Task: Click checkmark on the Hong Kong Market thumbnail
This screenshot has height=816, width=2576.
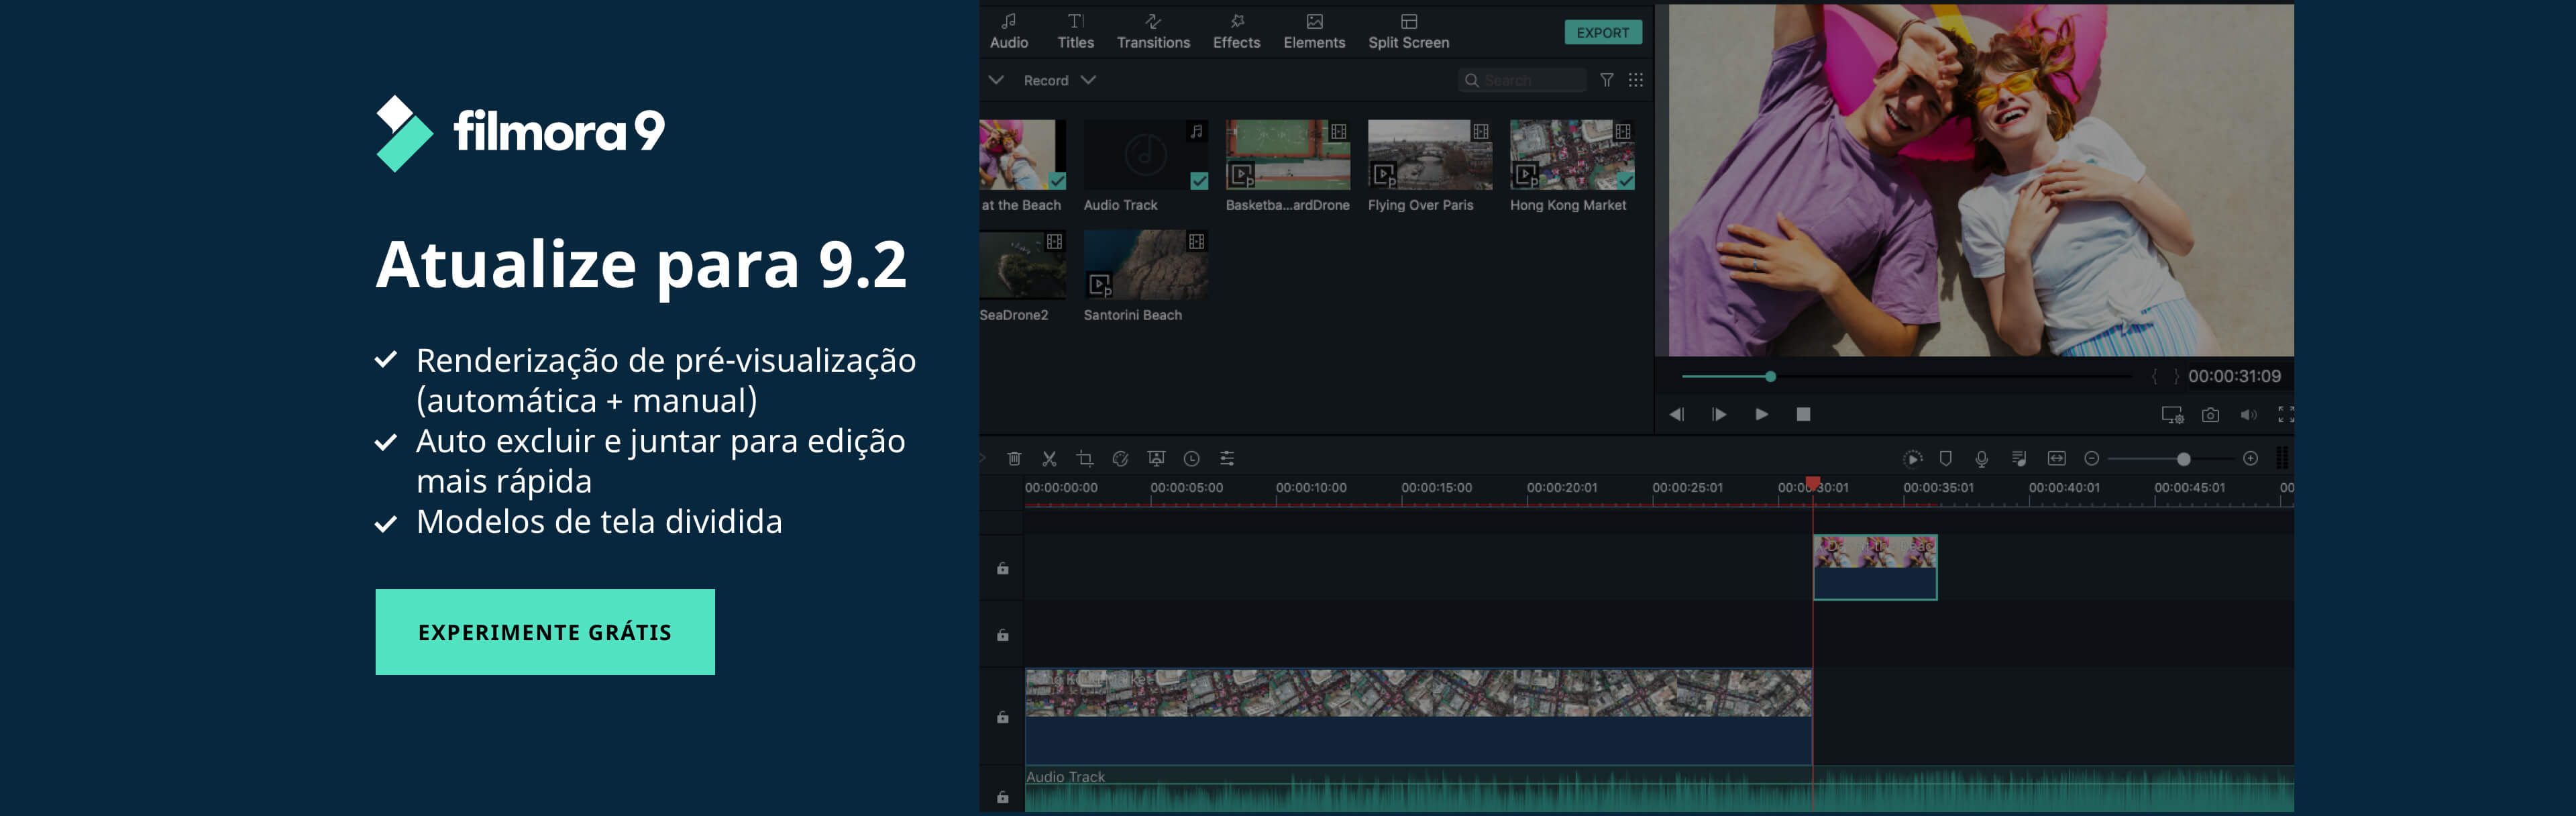Action: point(1625,181)
